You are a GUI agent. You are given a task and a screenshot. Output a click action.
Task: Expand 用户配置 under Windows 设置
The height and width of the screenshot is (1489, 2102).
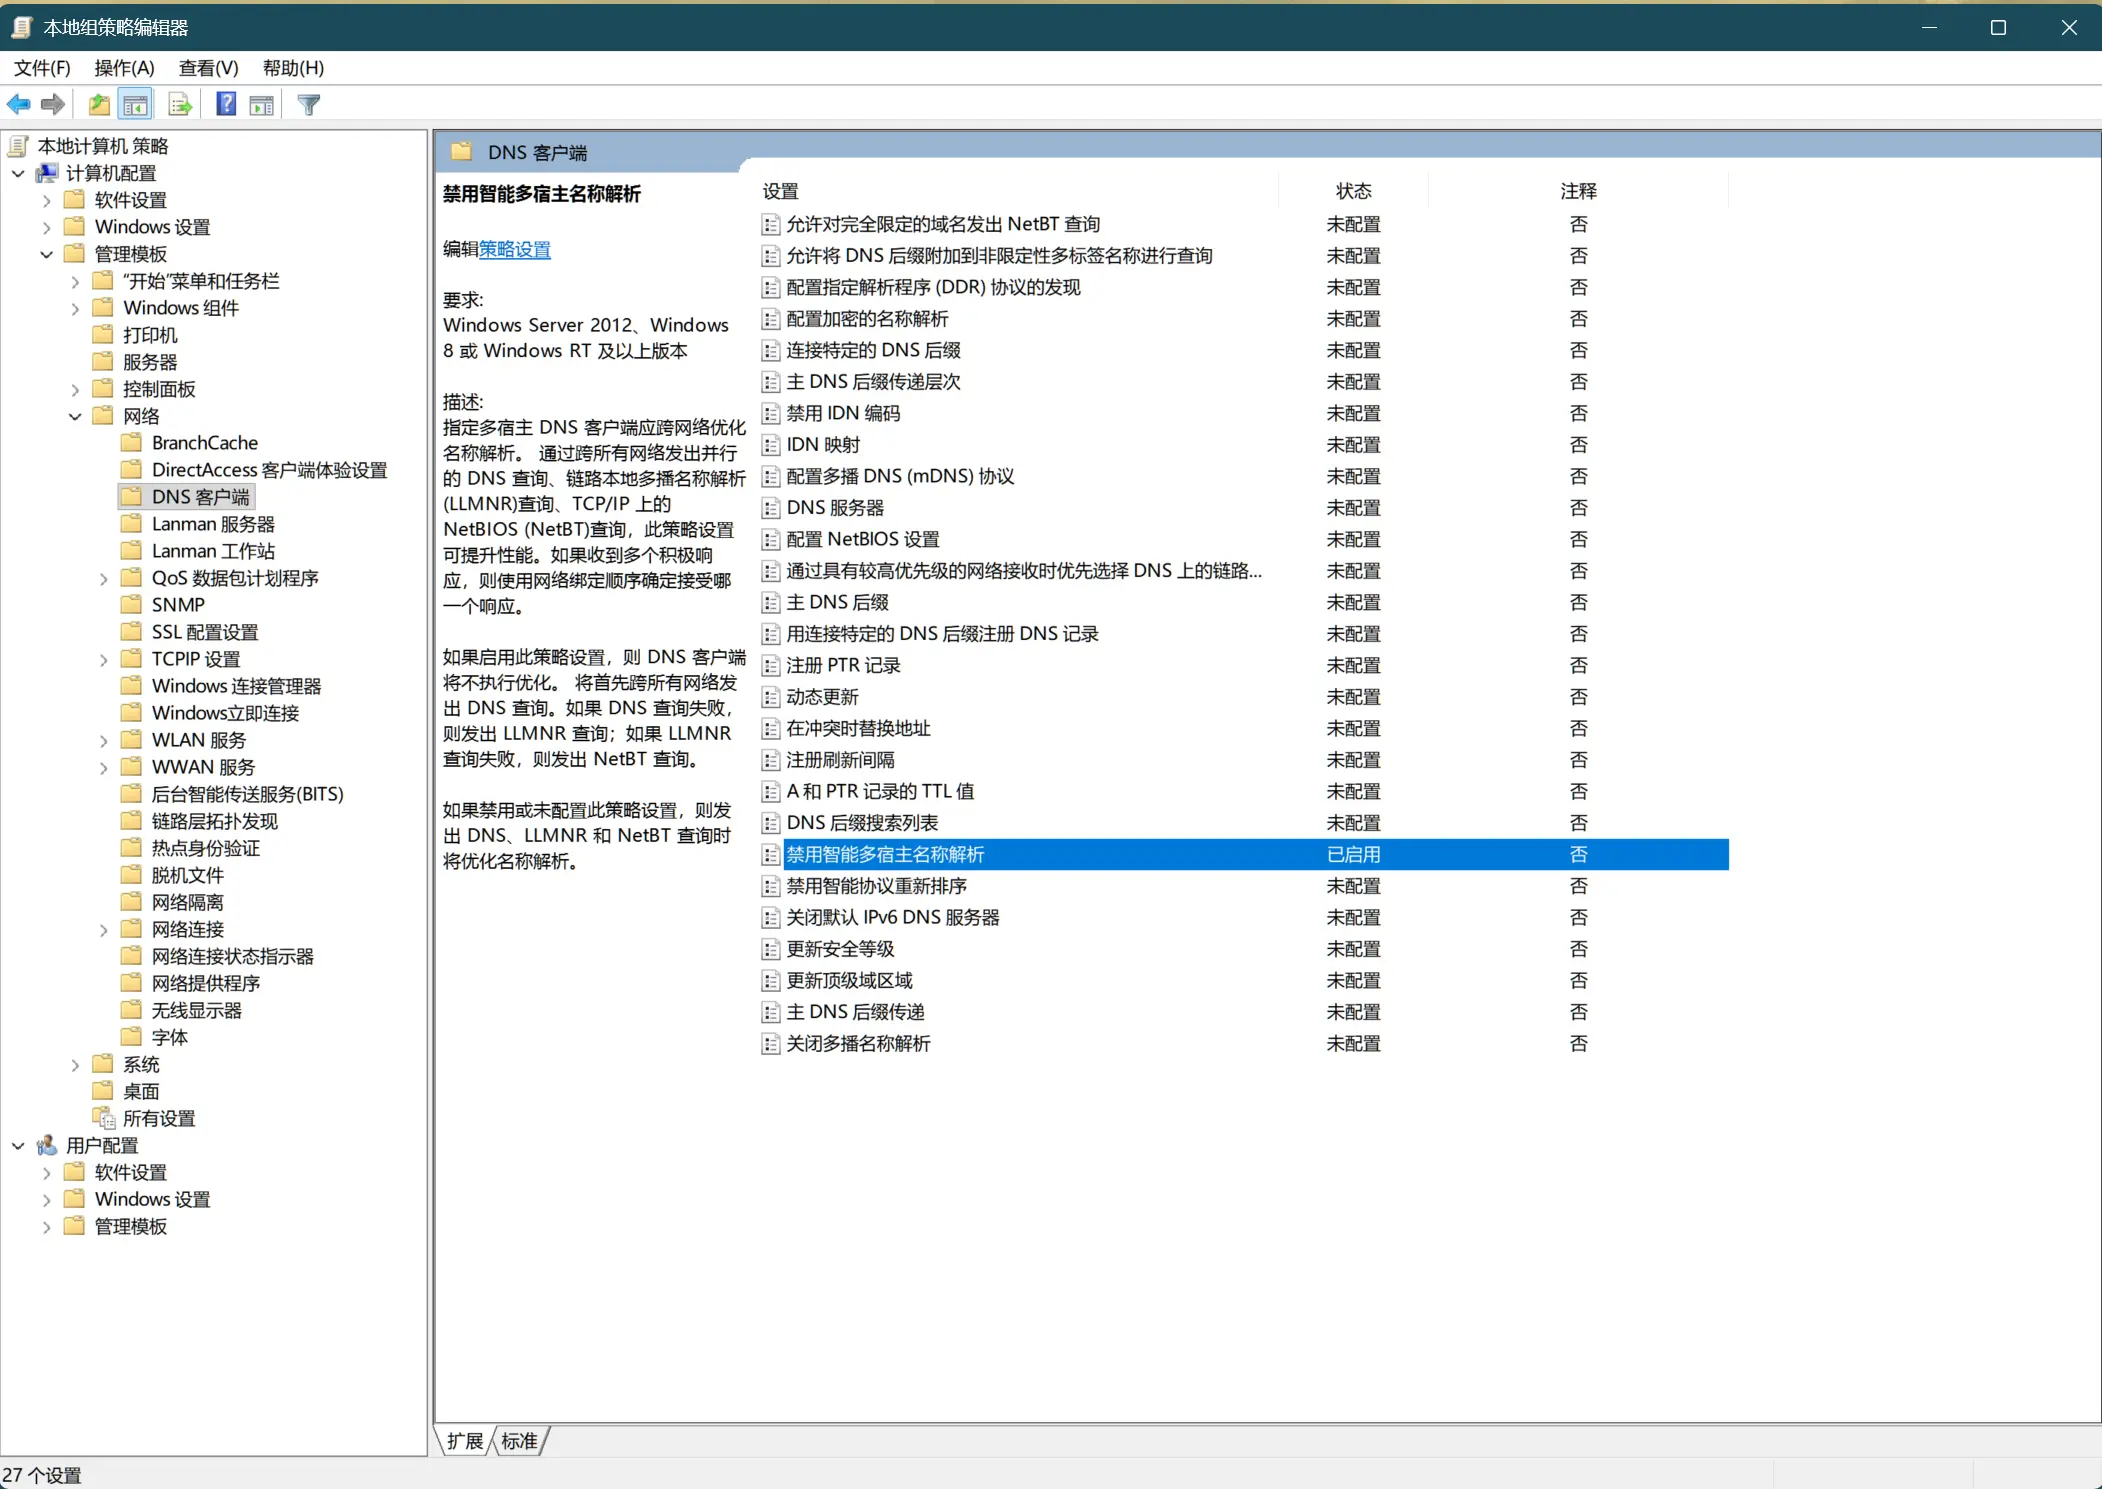click(x=45, y=1198)
